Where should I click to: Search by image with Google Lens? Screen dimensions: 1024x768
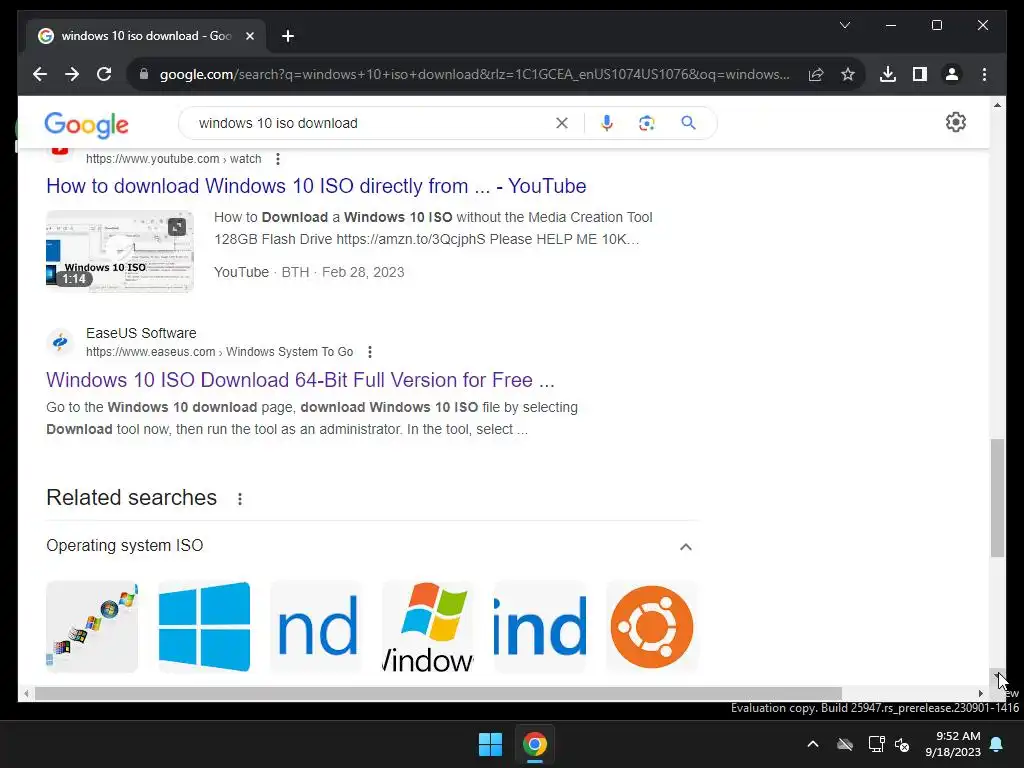tap(647, 123)
